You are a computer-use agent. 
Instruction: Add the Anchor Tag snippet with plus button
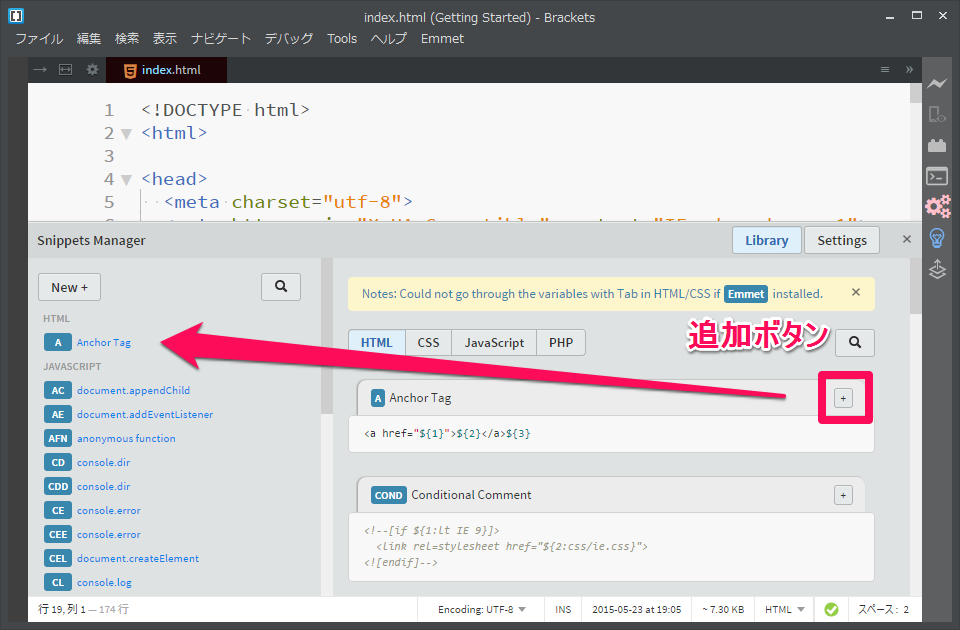click(843, 398)
